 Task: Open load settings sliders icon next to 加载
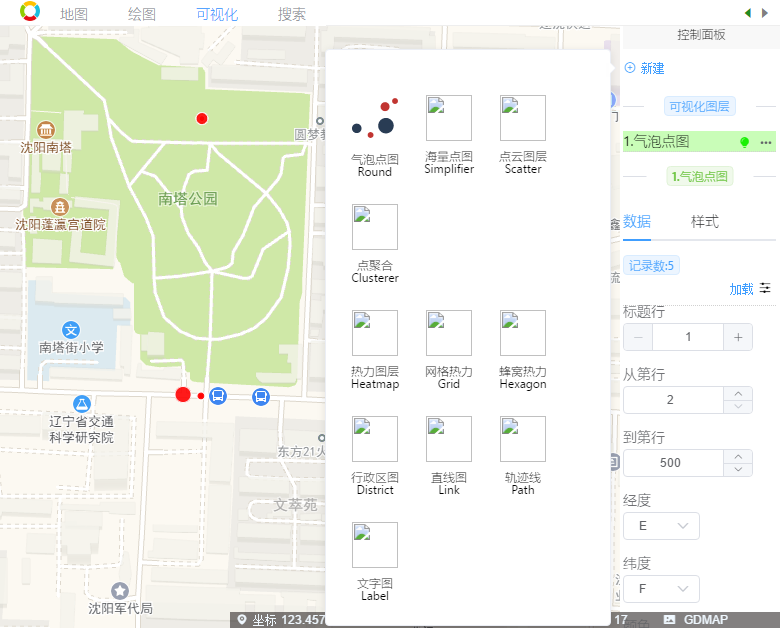tap(765, 288)
